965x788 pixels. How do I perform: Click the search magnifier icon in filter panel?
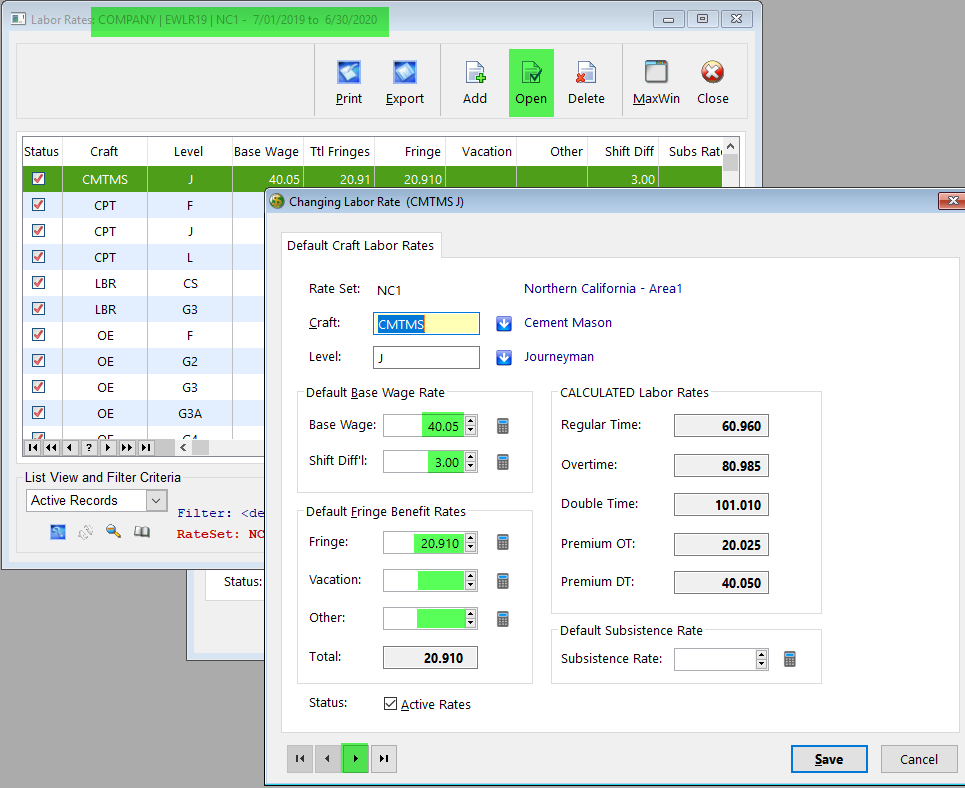coord(113,531)
